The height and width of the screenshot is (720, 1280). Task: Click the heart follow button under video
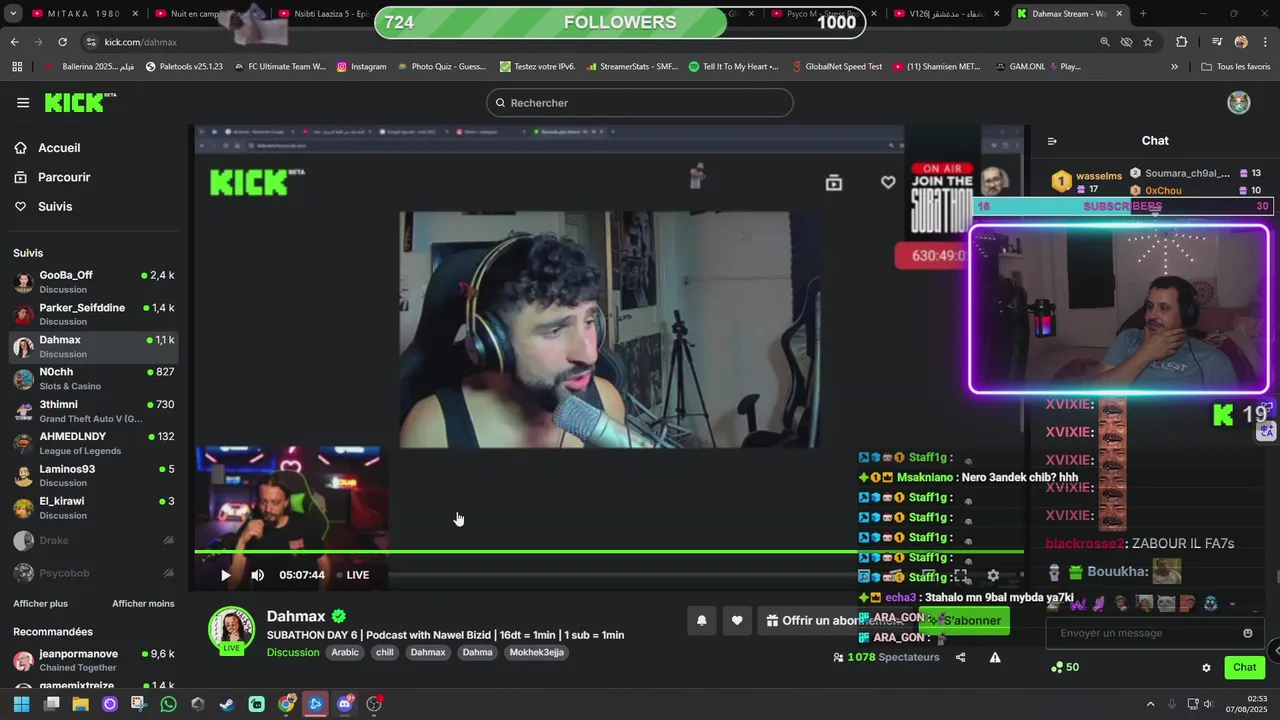click(737, 621)
